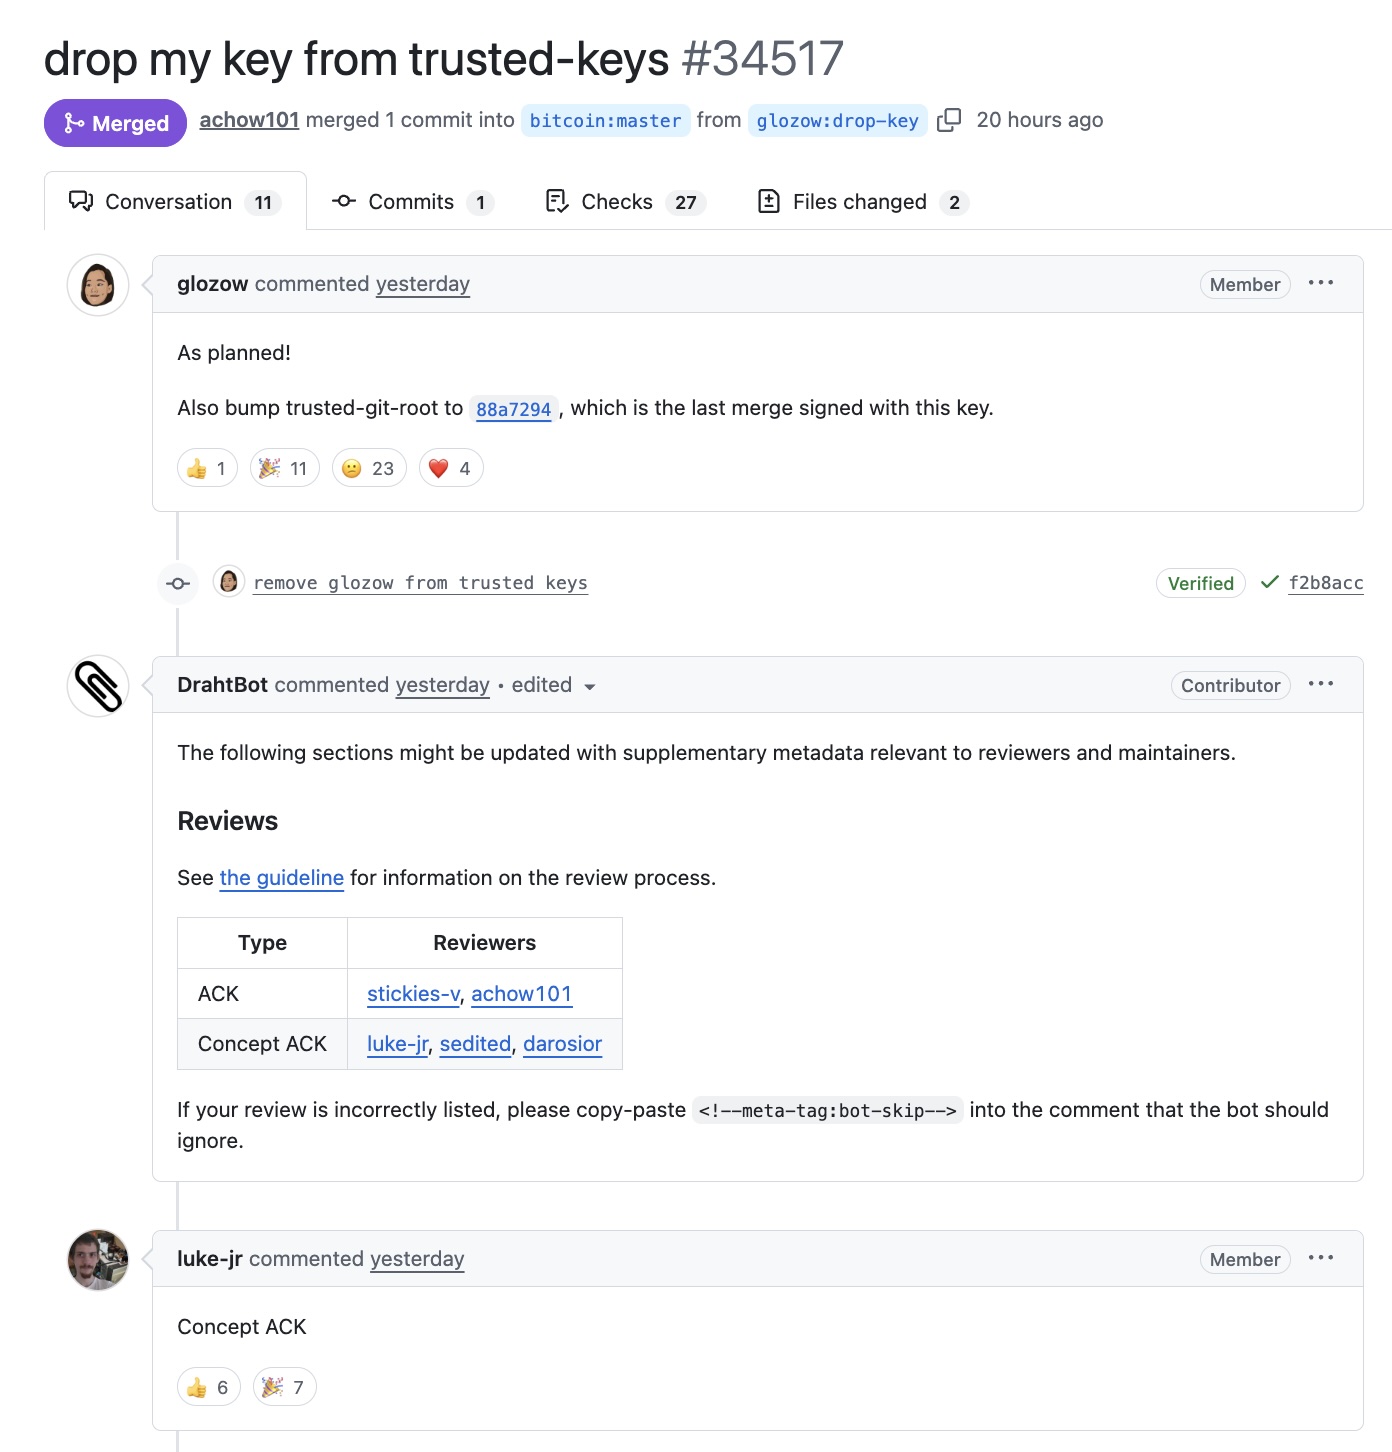Copy the glozow:drop-key branch name
Screen dimensions: 1392x1452
(x=950, y=119)
